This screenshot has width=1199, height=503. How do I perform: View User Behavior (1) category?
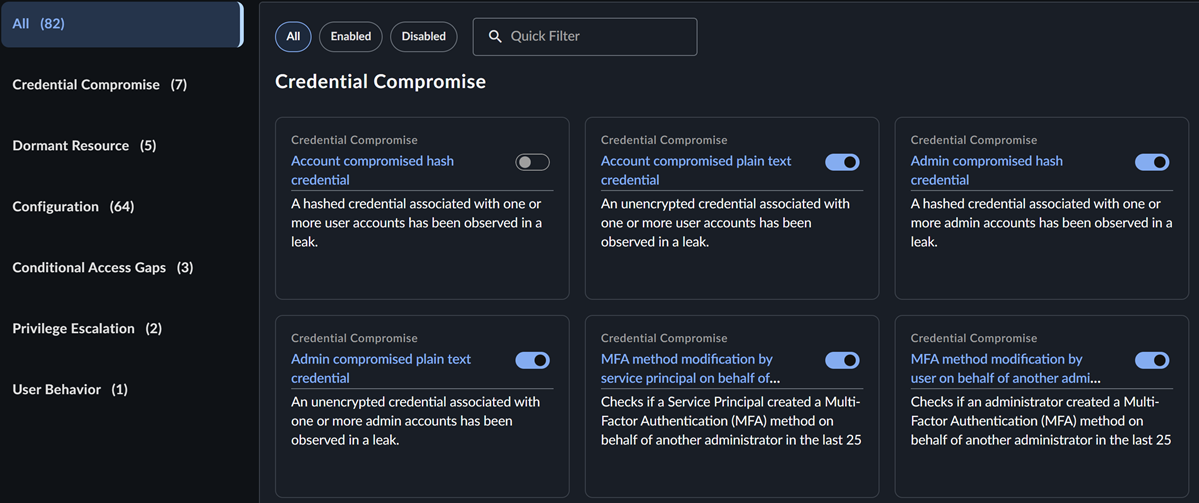pyautogui.click(x=70, y=390)
